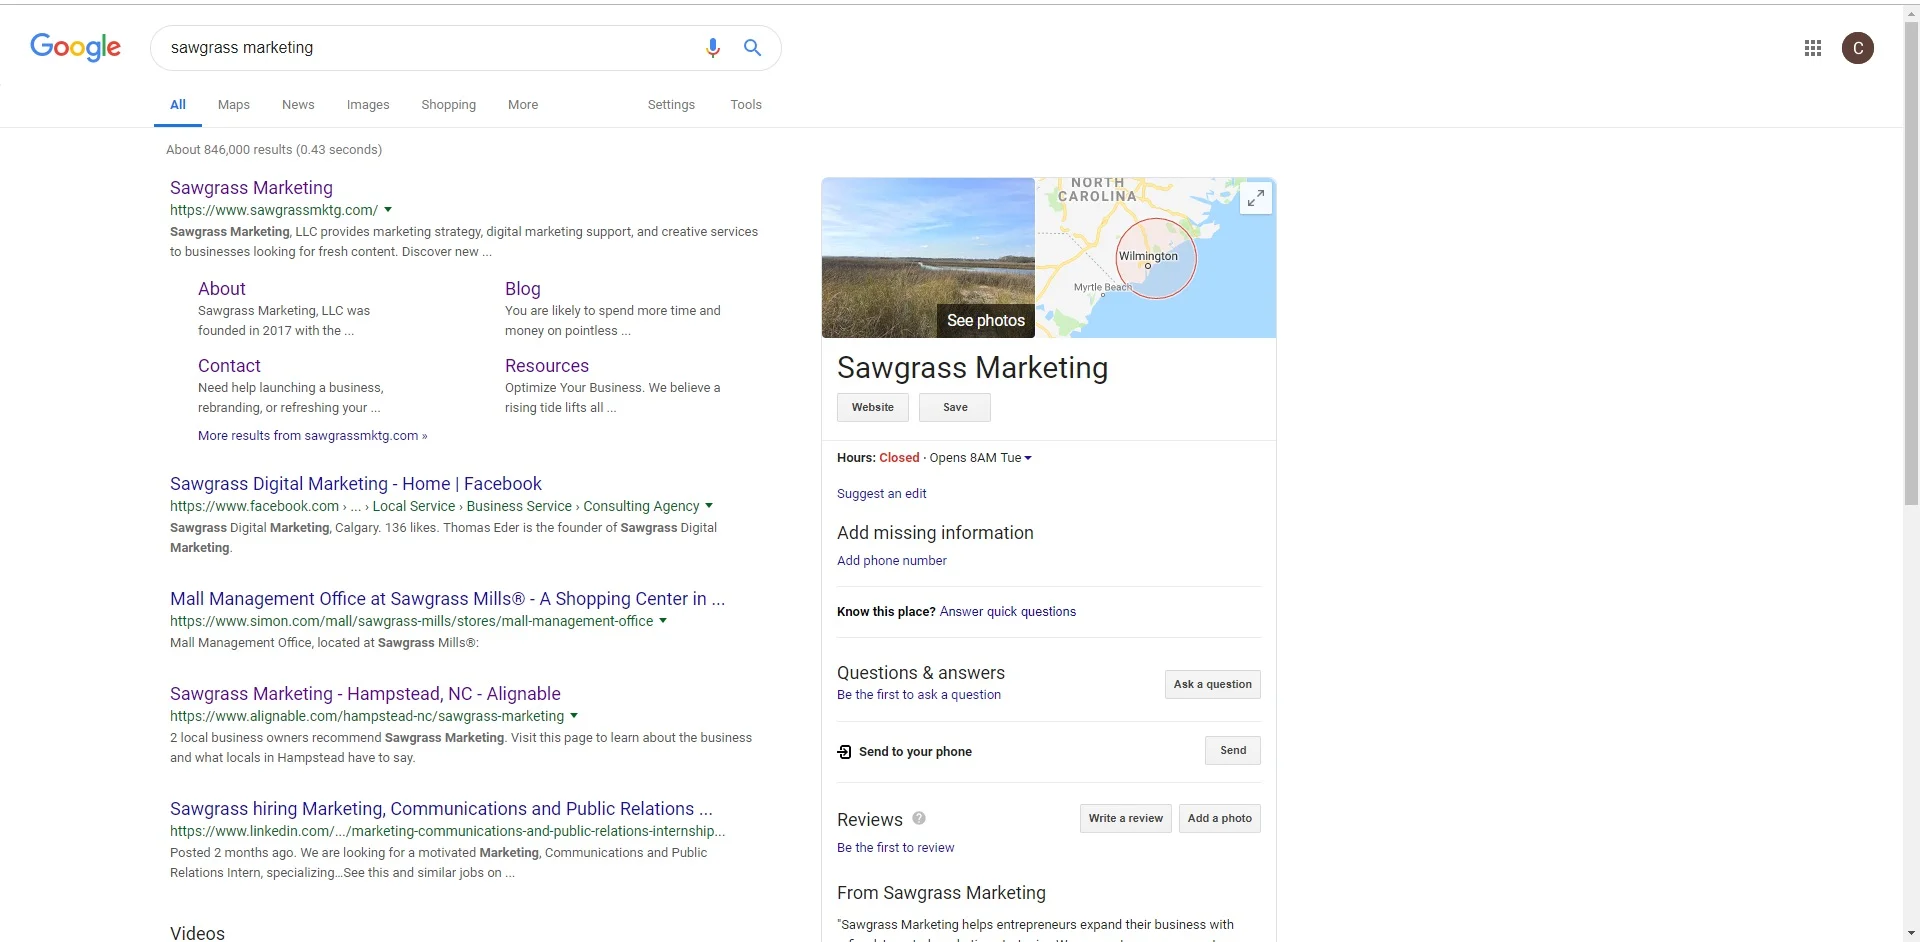
Task: Switch to the Maps tab
Action: [234, 105]
